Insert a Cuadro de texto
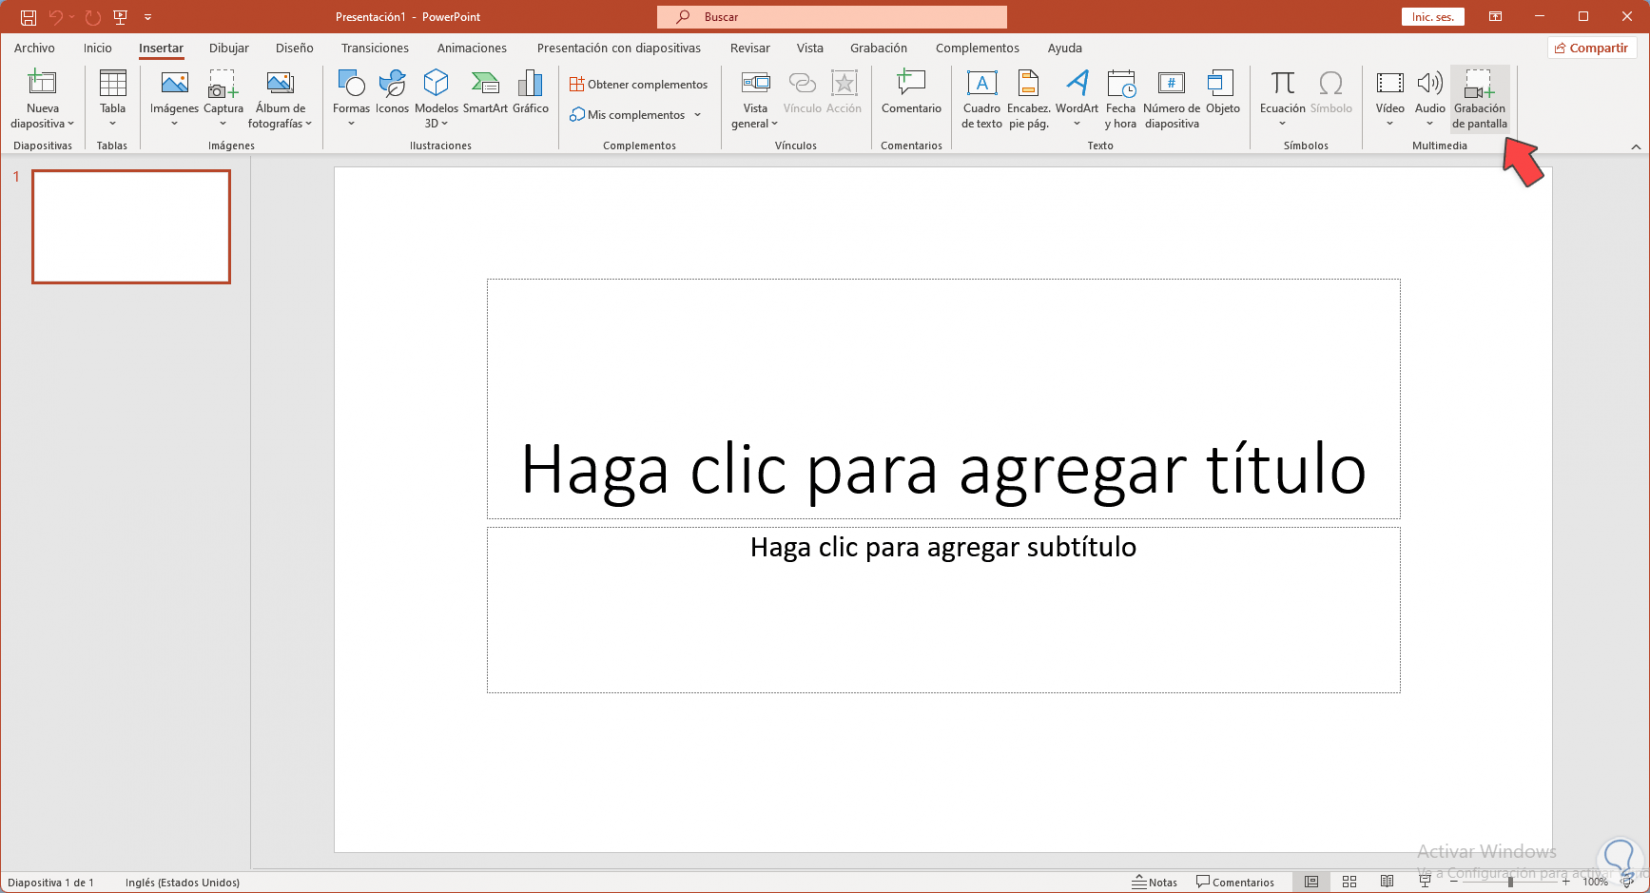The height and width of the screenshot is (893, 1650). (981, 99)
